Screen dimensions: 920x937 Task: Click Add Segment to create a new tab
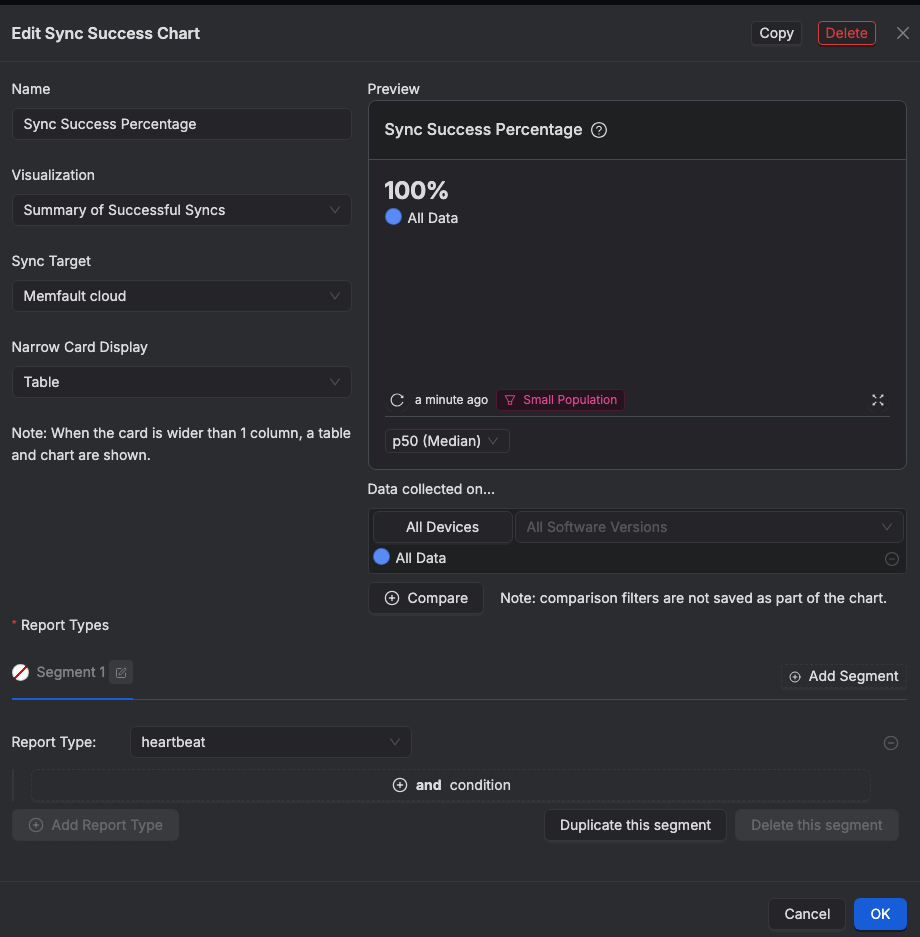click(843, 676)
